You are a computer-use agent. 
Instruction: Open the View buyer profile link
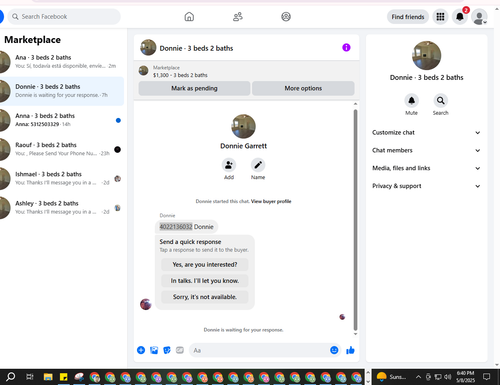pos(271,201)
